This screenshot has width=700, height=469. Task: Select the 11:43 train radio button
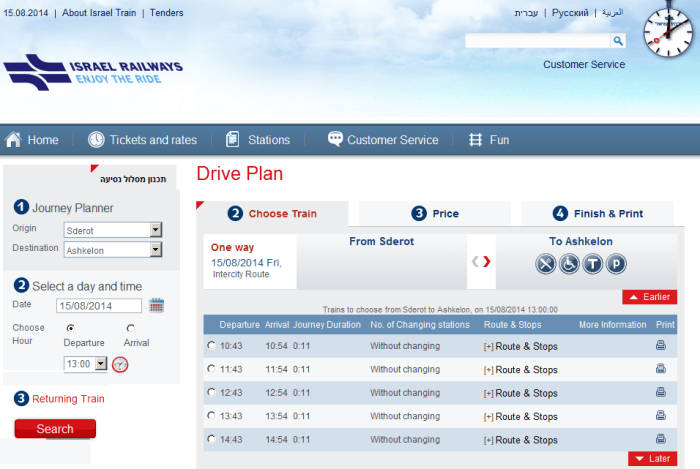click(211, 369)
